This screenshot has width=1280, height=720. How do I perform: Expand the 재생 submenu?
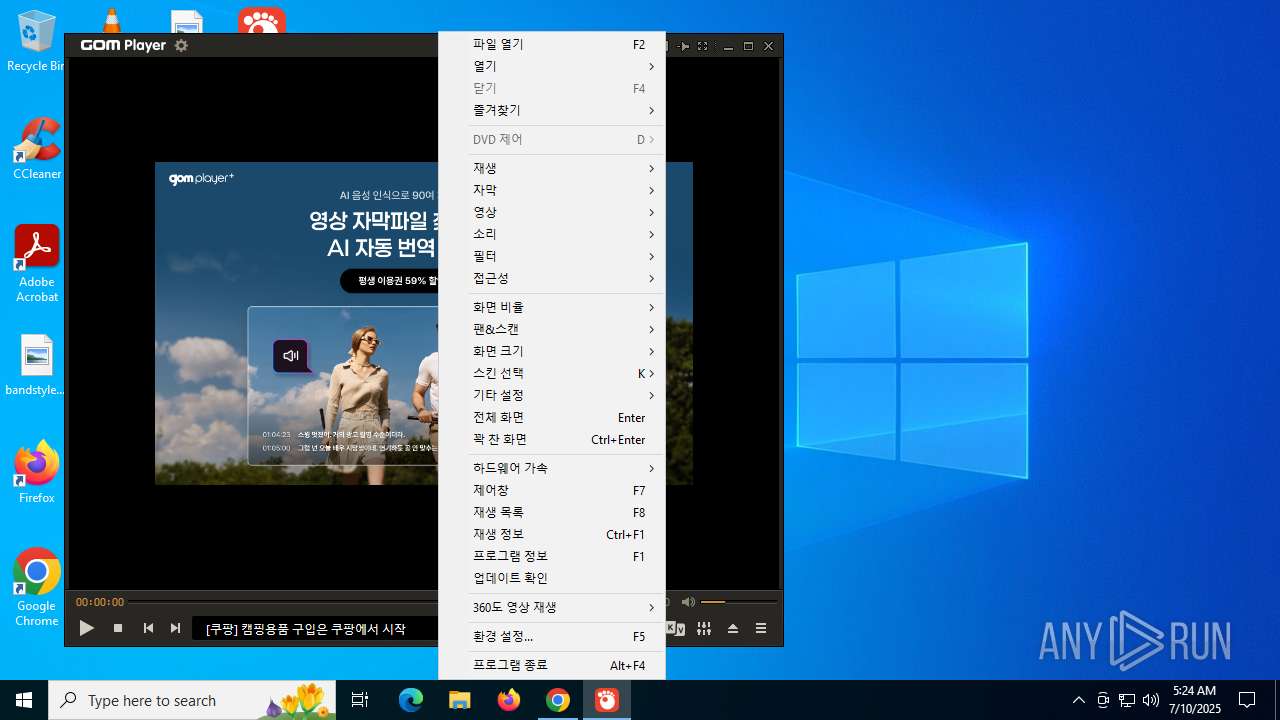[x=552, y=168]
